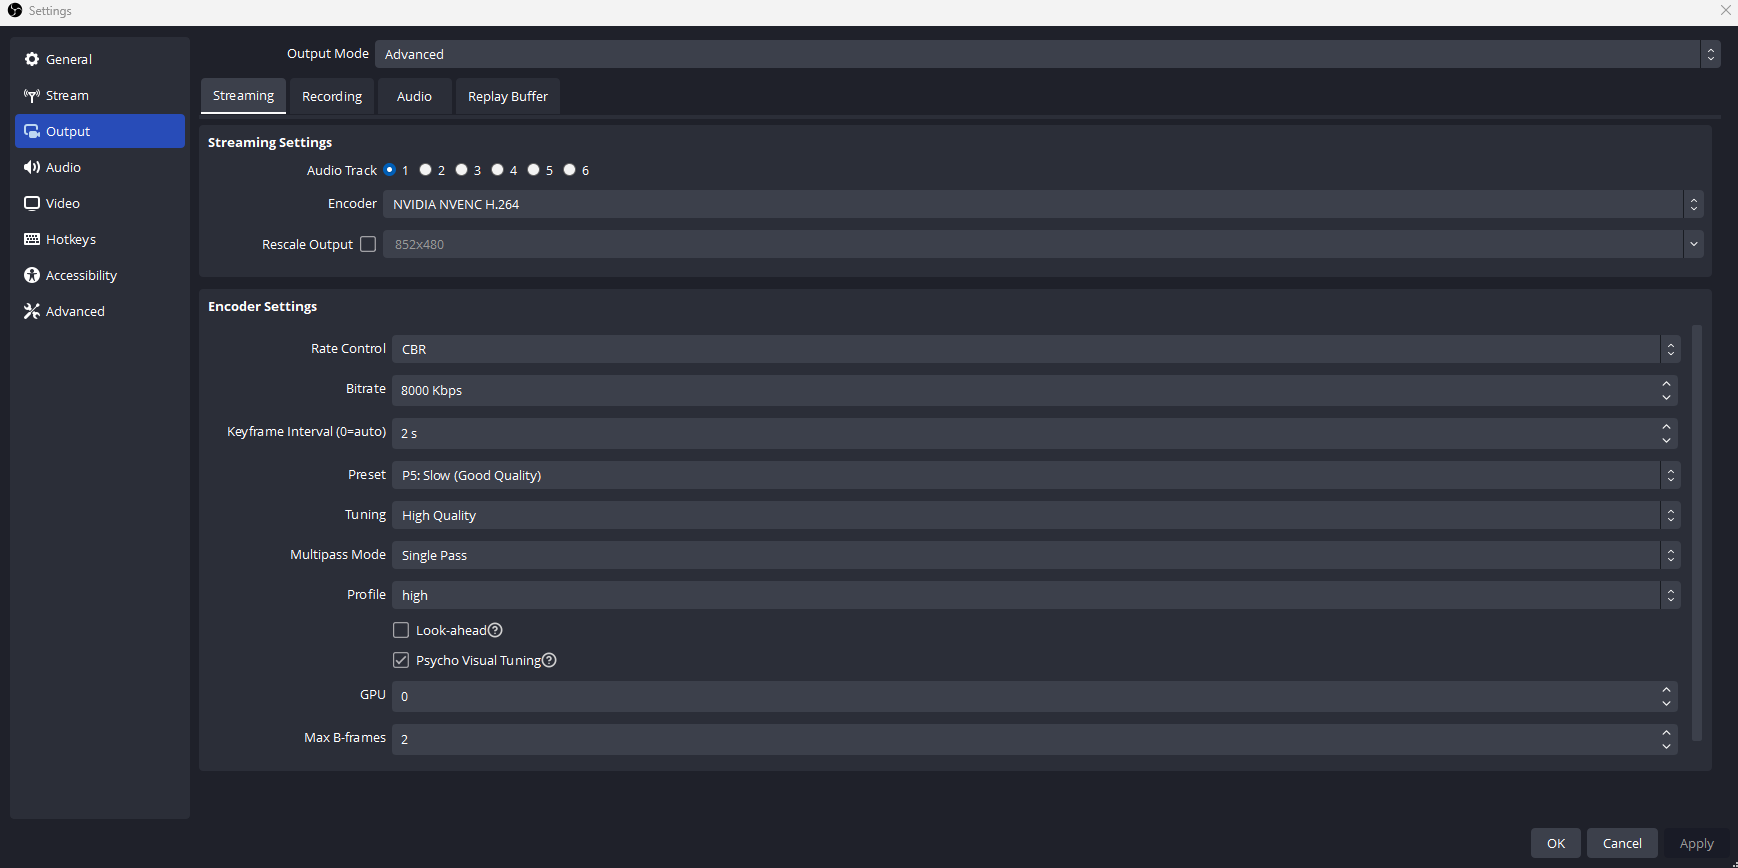
Task: Open the Multipass Mode dropdown
Action: tap(1036, 555)
